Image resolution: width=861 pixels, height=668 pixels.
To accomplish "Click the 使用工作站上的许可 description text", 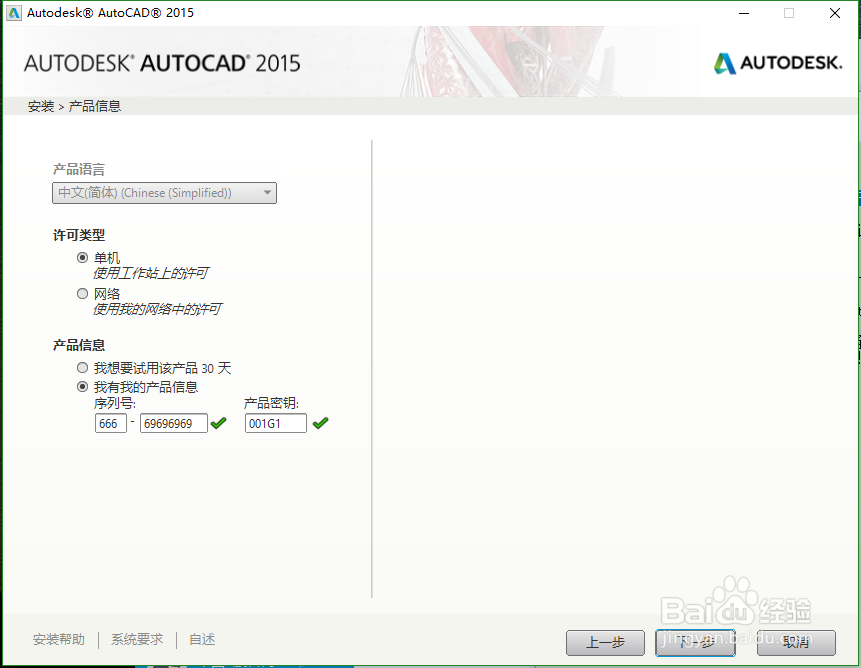I will pos(150,273).
